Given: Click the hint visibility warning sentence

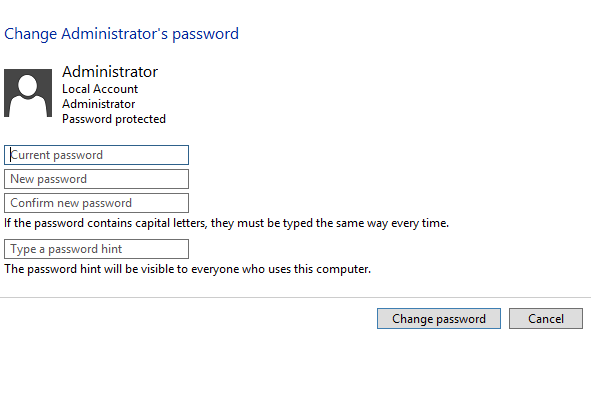Looking at the screenshot, I should [187, 269].
